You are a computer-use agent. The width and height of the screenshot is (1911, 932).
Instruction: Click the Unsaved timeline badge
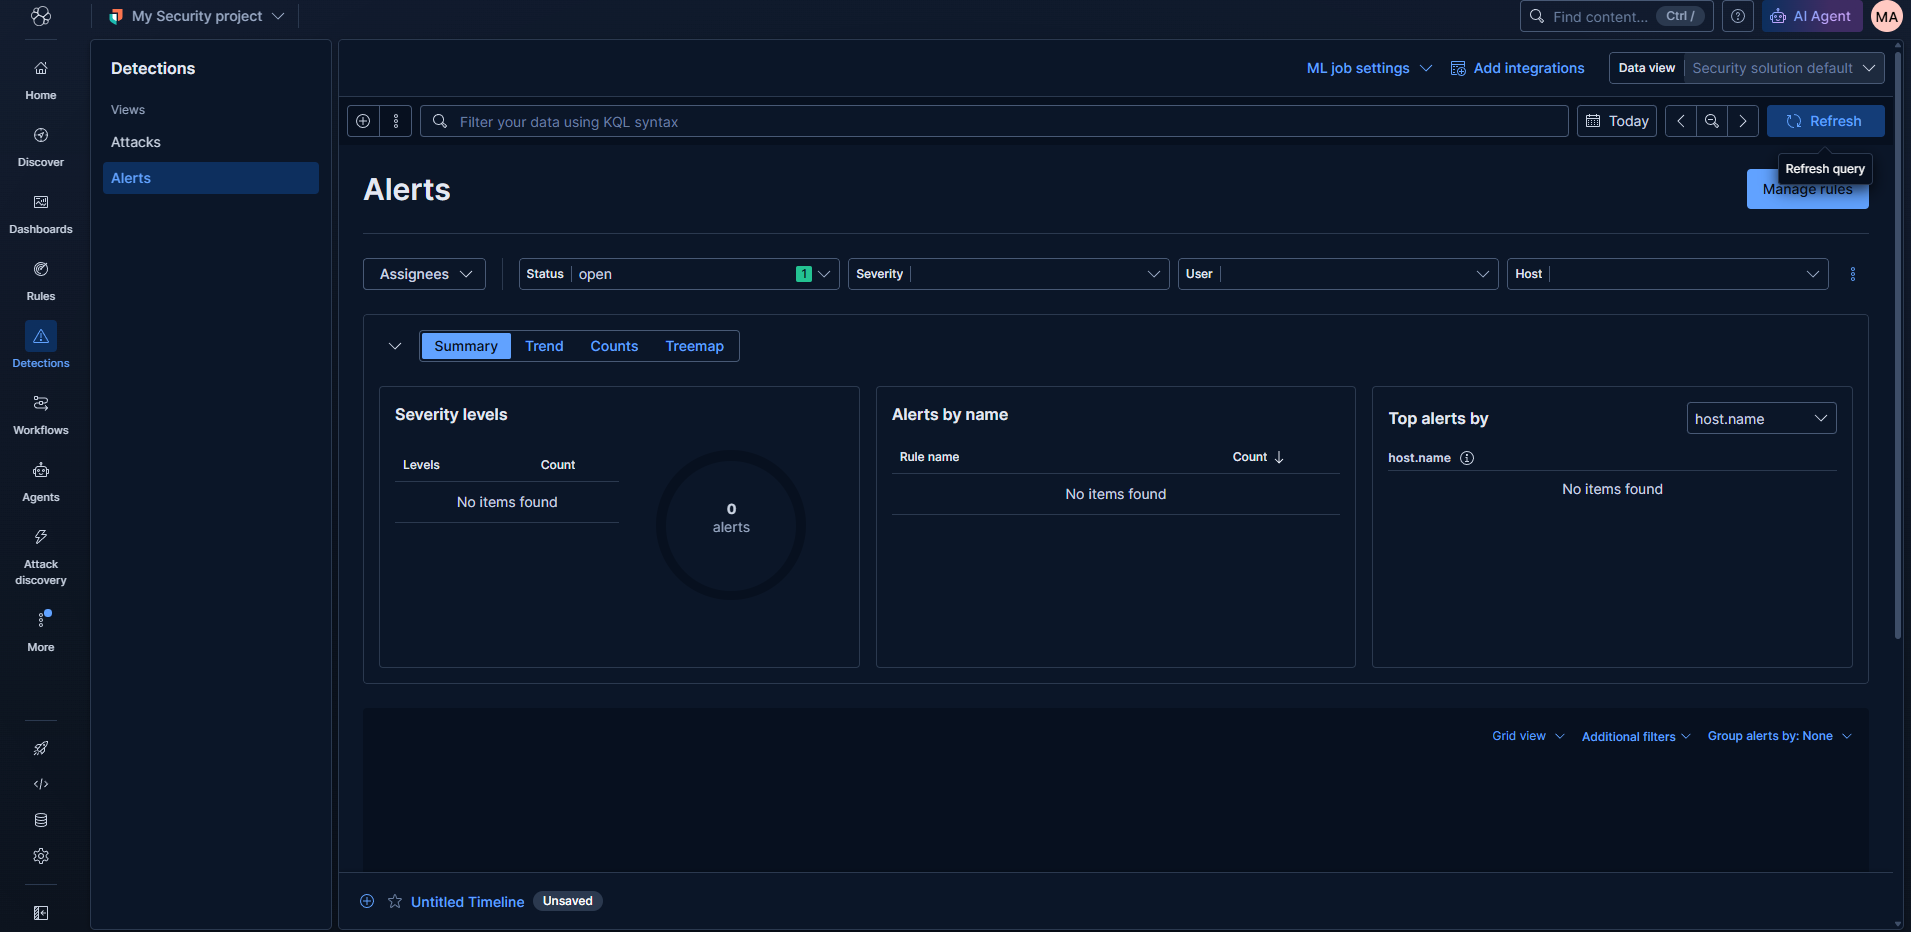(x=568, y=901)
